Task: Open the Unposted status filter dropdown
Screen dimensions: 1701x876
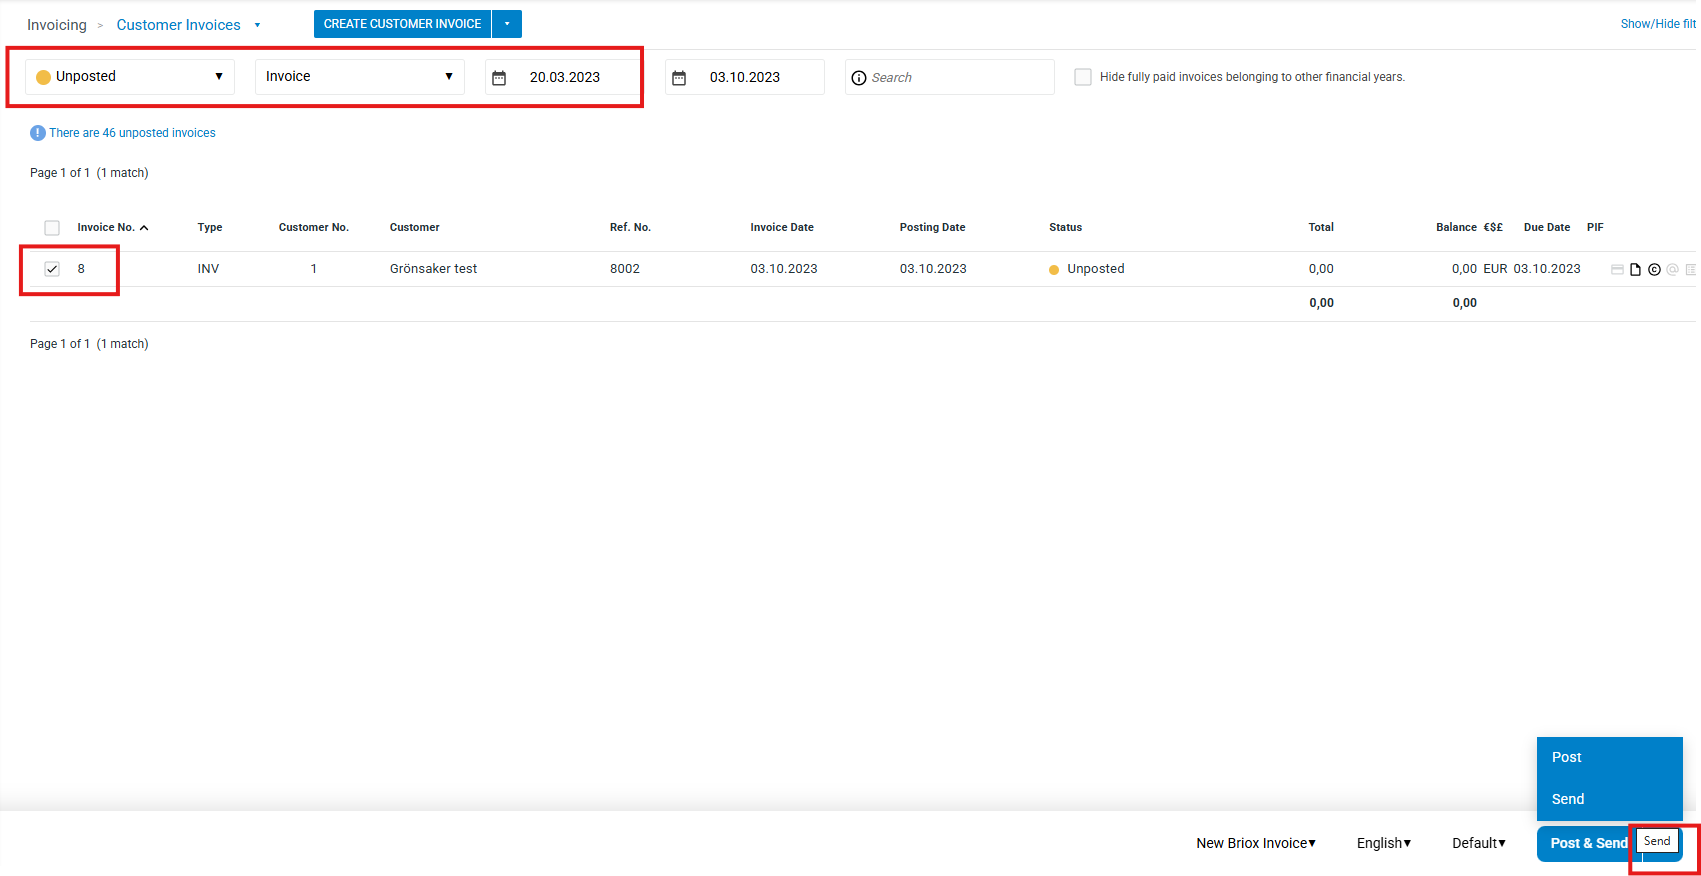Action: point(130,77)
